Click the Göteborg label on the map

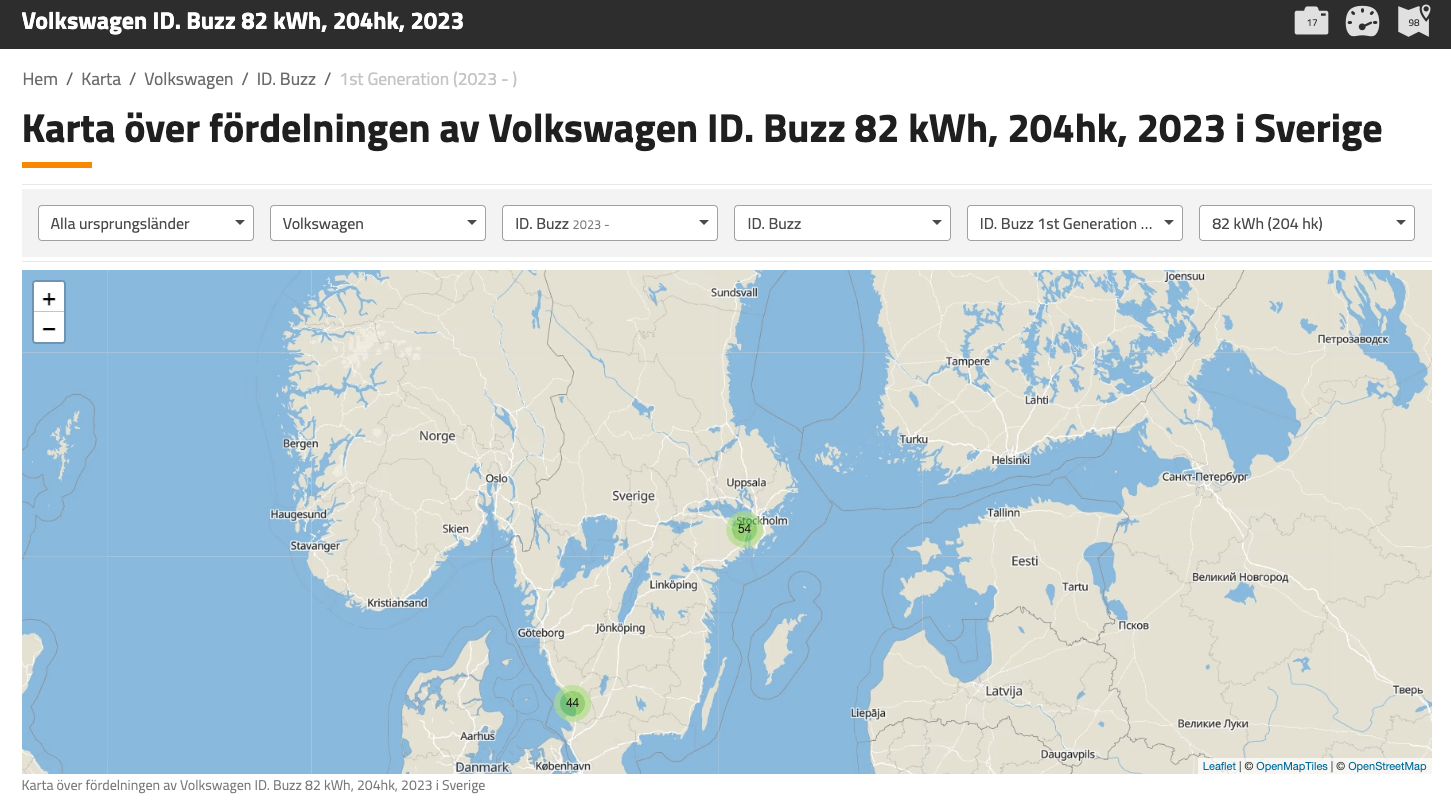point(541,633)
